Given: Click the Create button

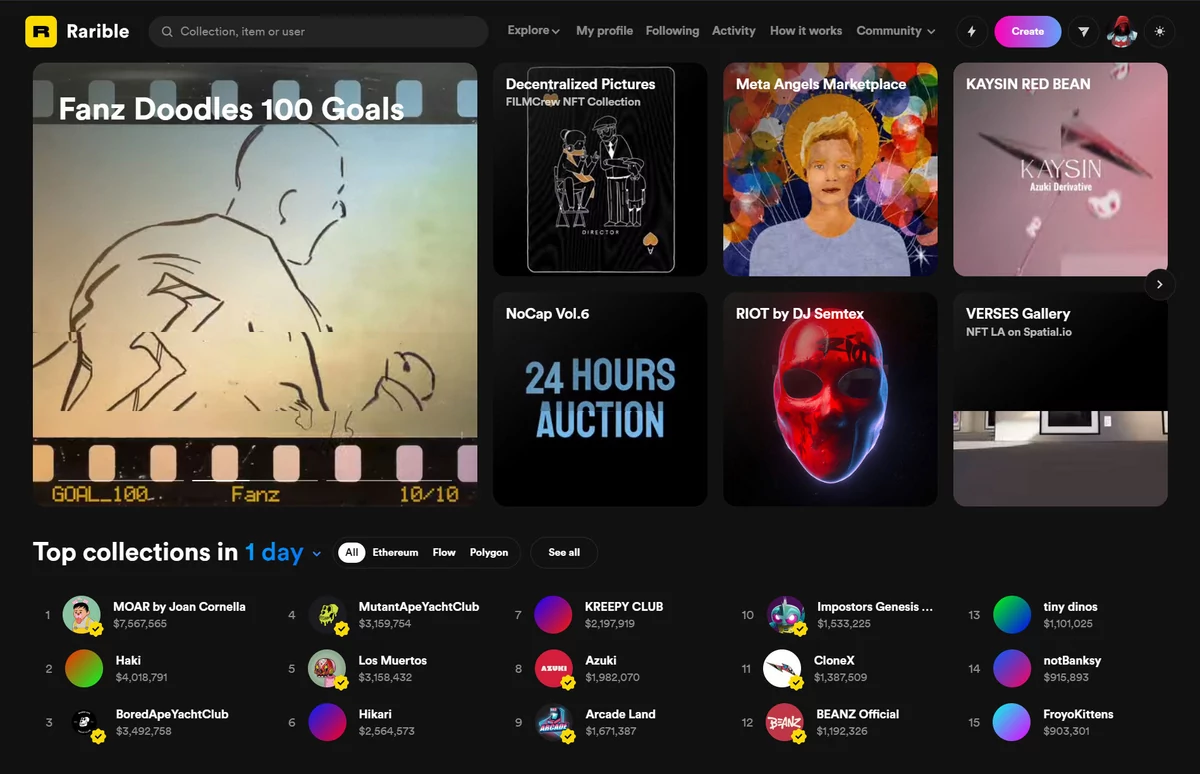Looking at the screenshot, I should tap(1027, 32).
